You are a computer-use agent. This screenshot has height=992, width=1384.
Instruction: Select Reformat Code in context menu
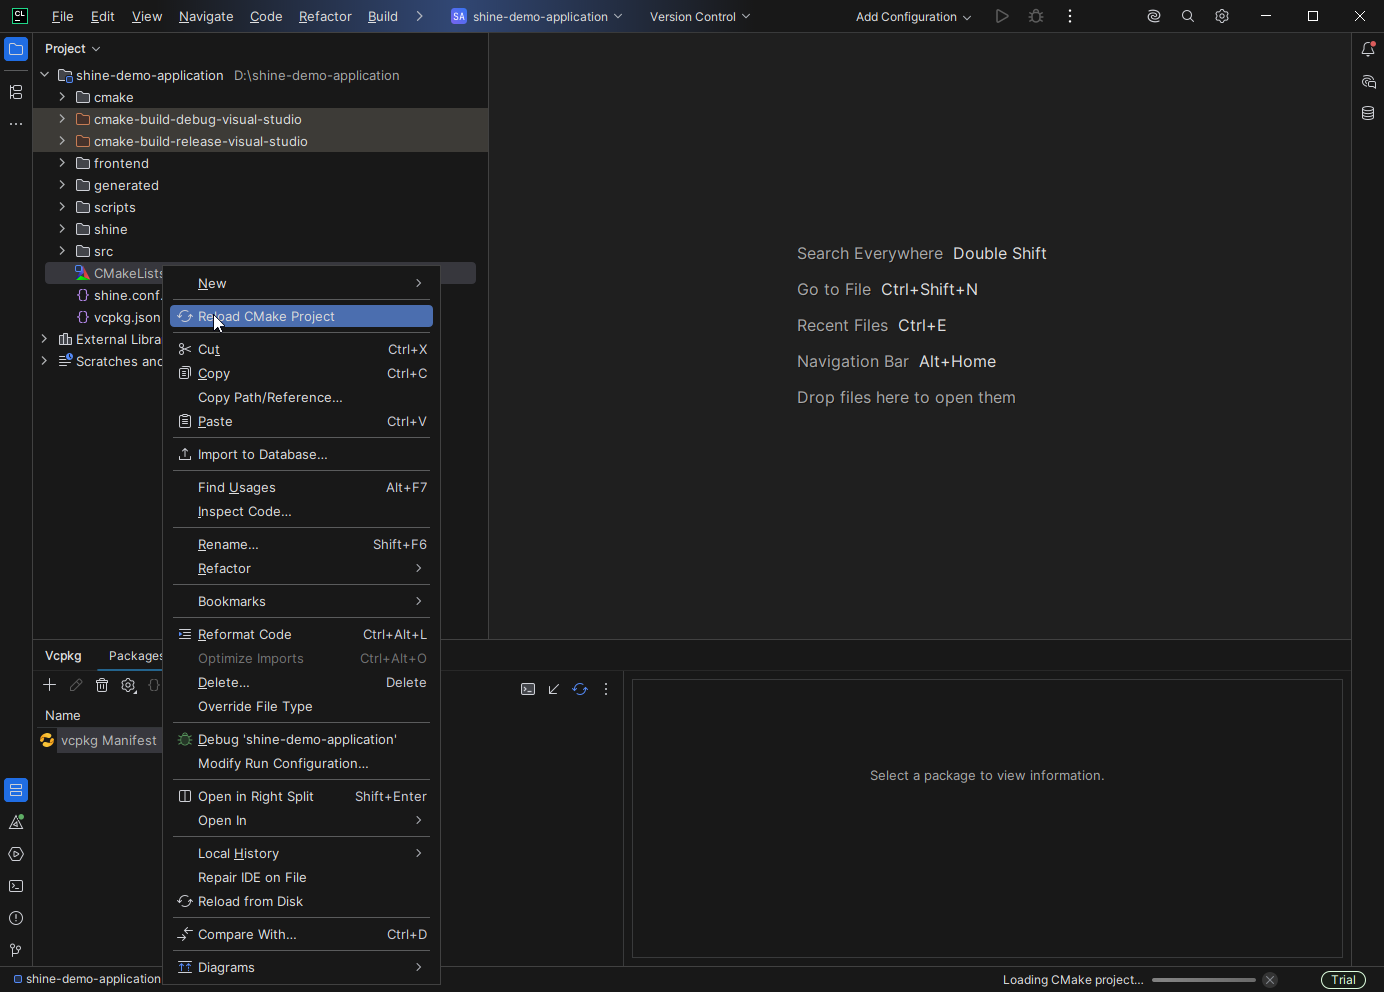301,634
